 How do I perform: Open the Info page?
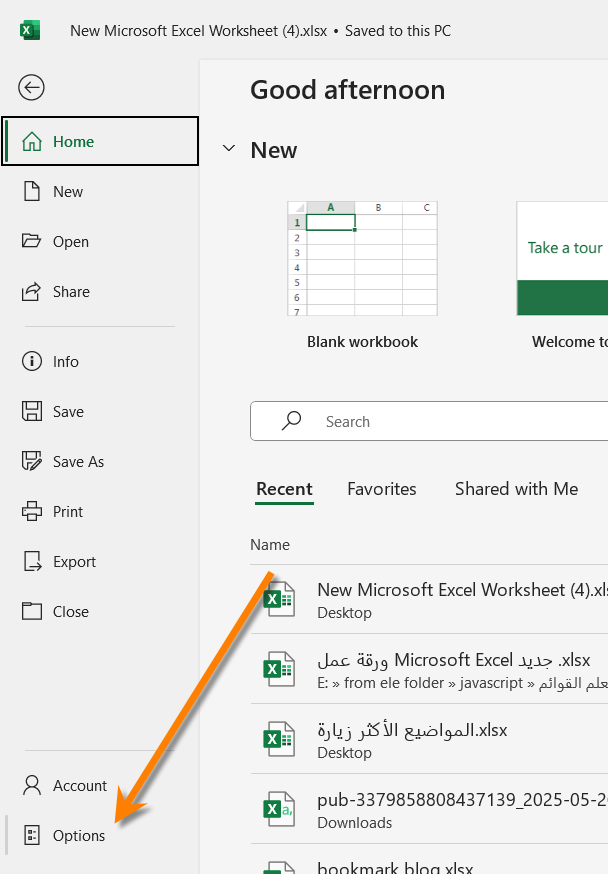(100, 361)
